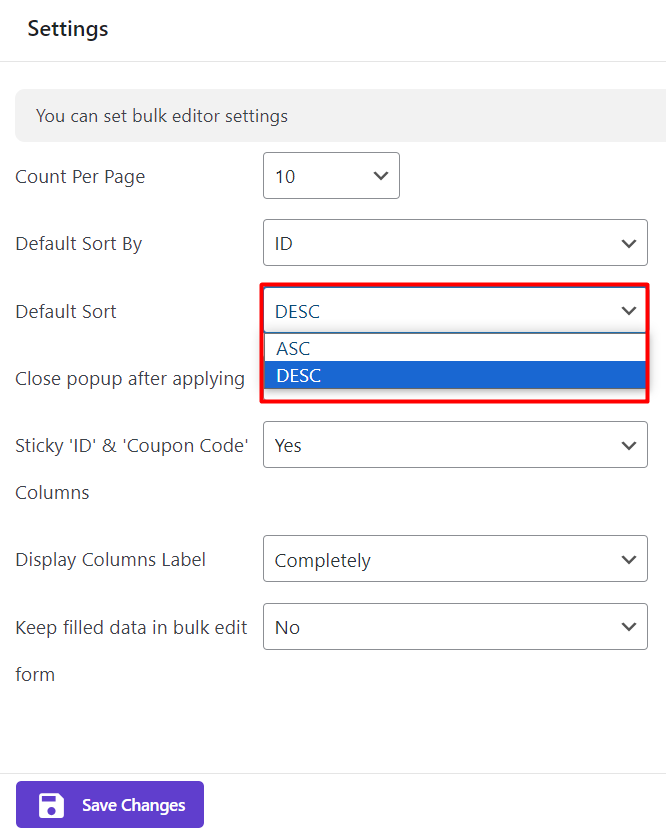Click the Display Columns Label text
The image size is (666, 834).
click(110, 560)
